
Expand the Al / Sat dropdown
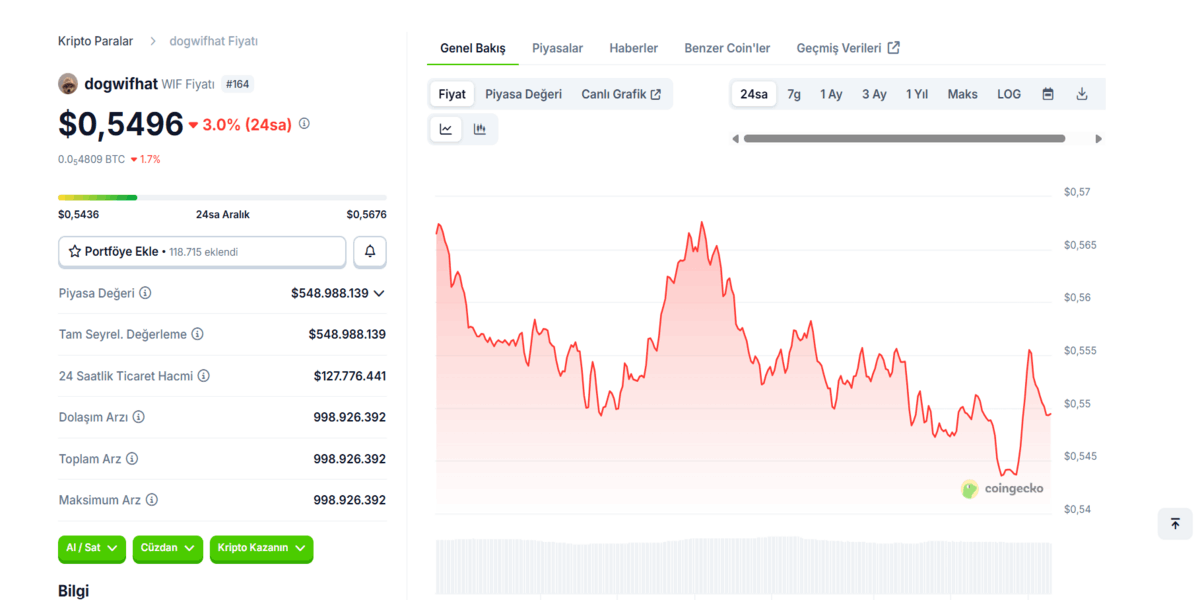pyautogui.click(x=92, y=548)
